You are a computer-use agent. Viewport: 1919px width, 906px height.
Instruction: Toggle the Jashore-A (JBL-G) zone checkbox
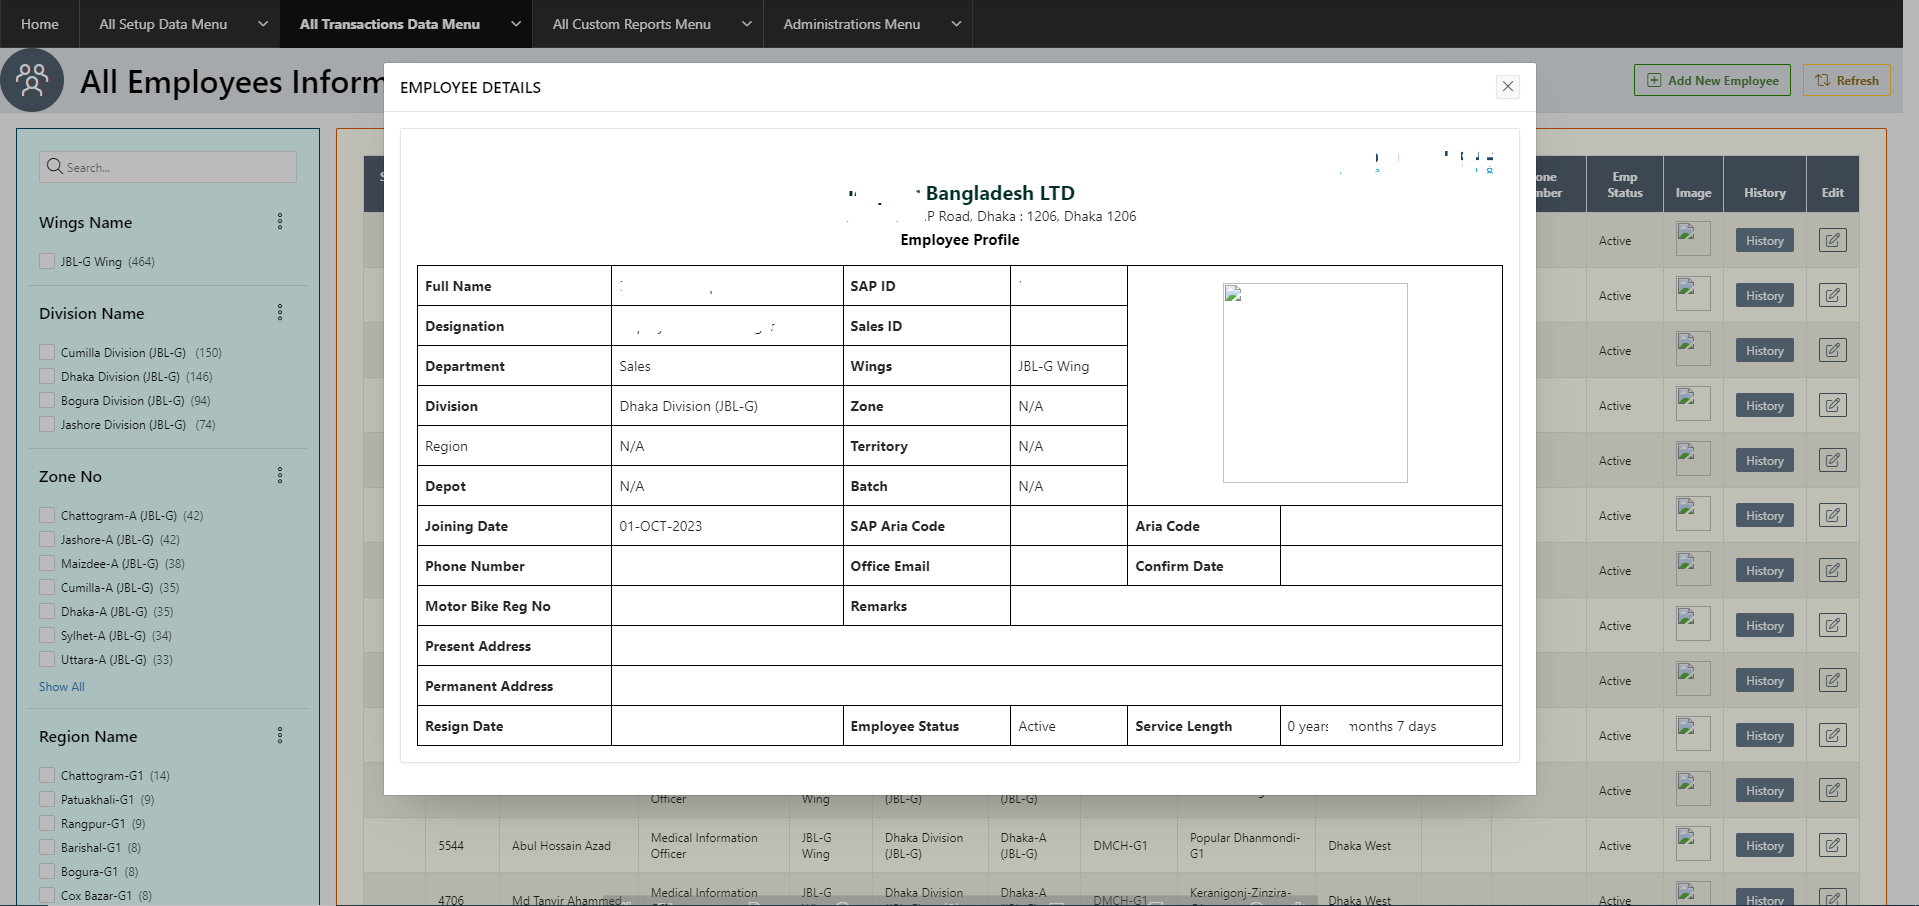pos(47,539)
